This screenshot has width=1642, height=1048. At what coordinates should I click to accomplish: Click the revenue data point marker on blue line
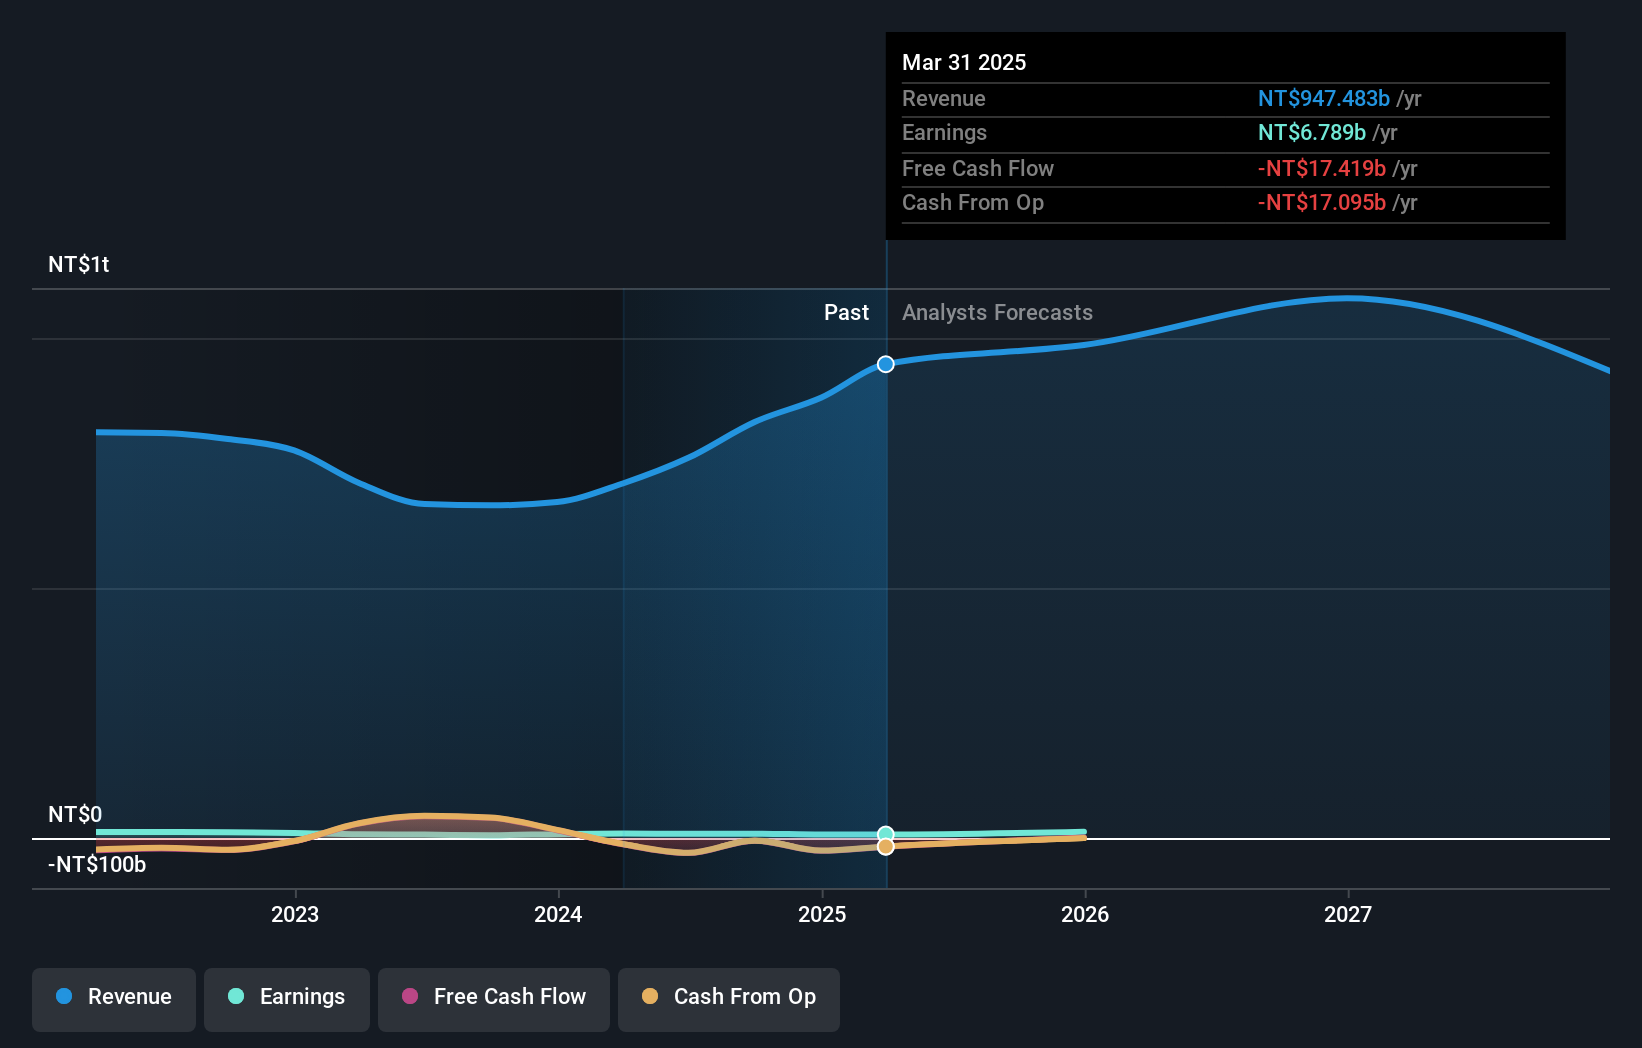click(886, 364)
